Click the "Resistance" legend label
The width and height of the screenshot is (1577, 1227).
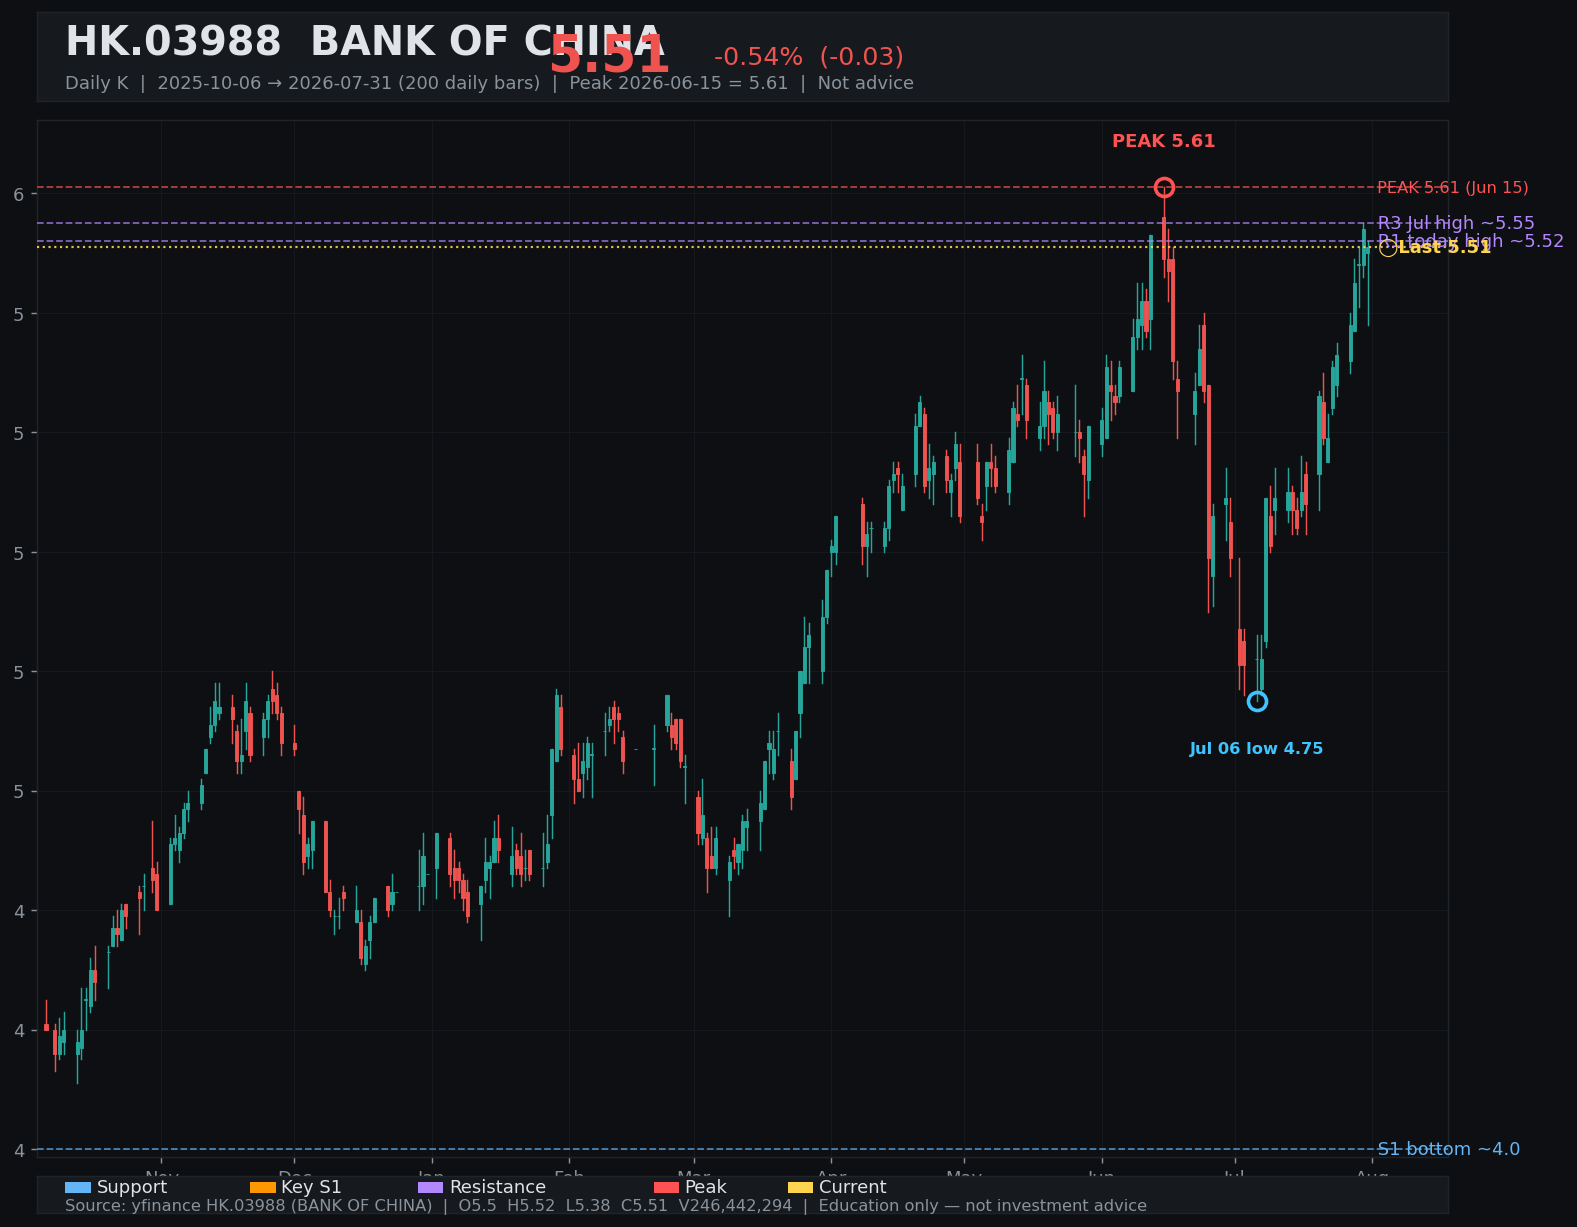(498, 1187)
